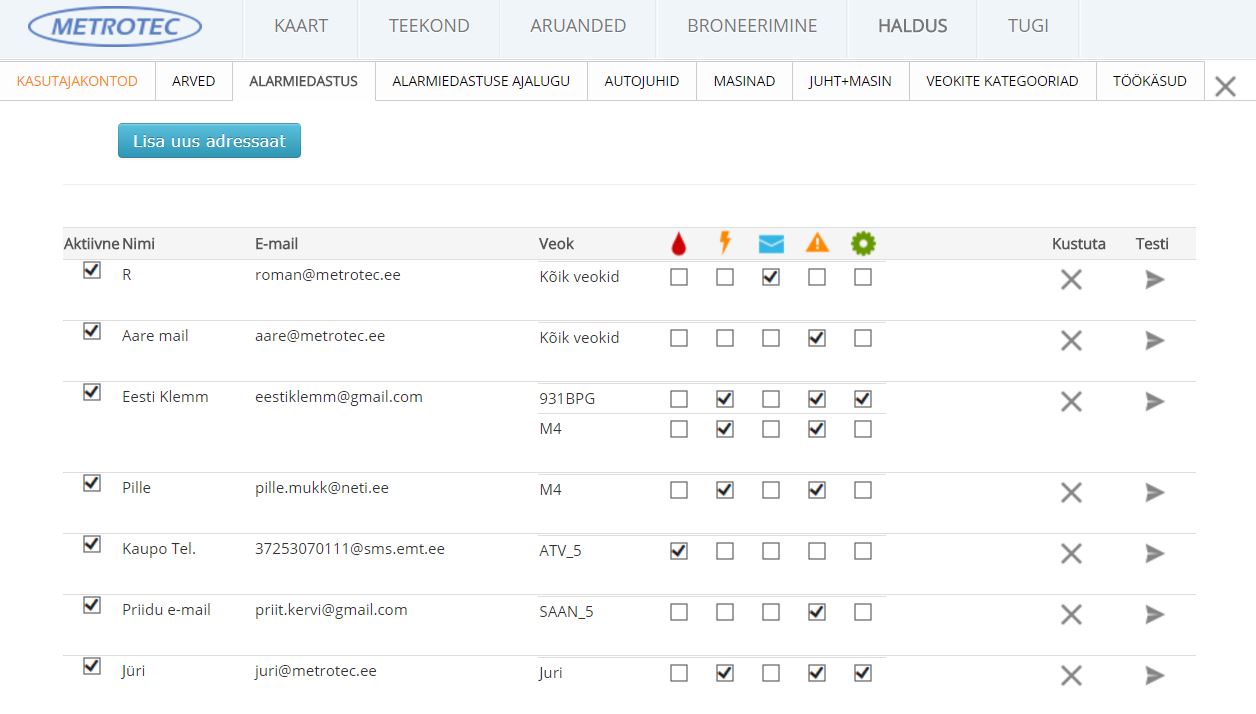
Task: Click the red fuel drop column icon
Action: [x=679, y=243]
